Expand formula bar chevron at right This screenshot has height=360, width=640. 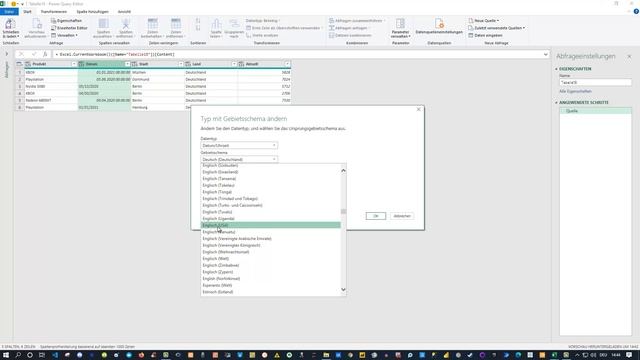[x=546, y=54]
